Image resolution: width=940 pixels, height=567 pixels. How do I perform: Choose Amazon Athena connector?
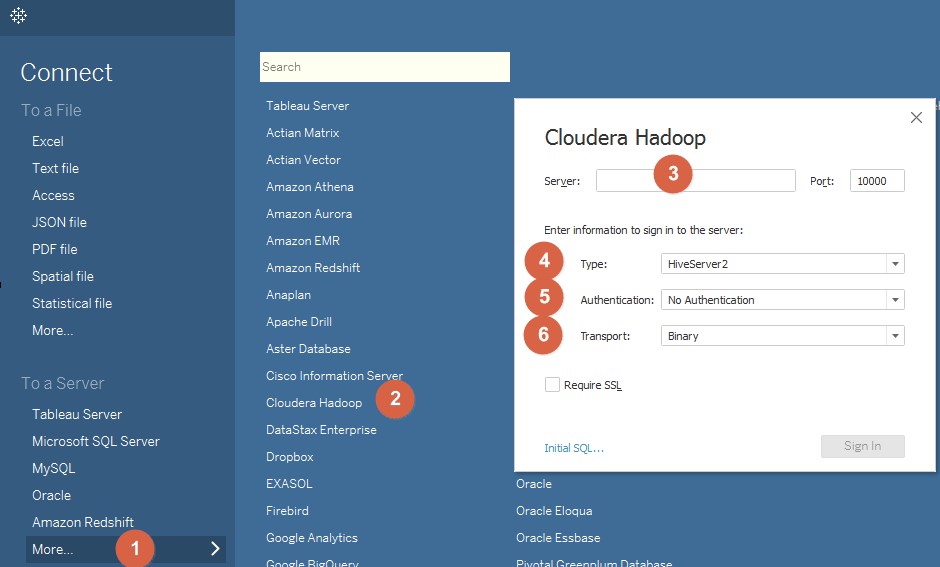[x=310, y=186]
